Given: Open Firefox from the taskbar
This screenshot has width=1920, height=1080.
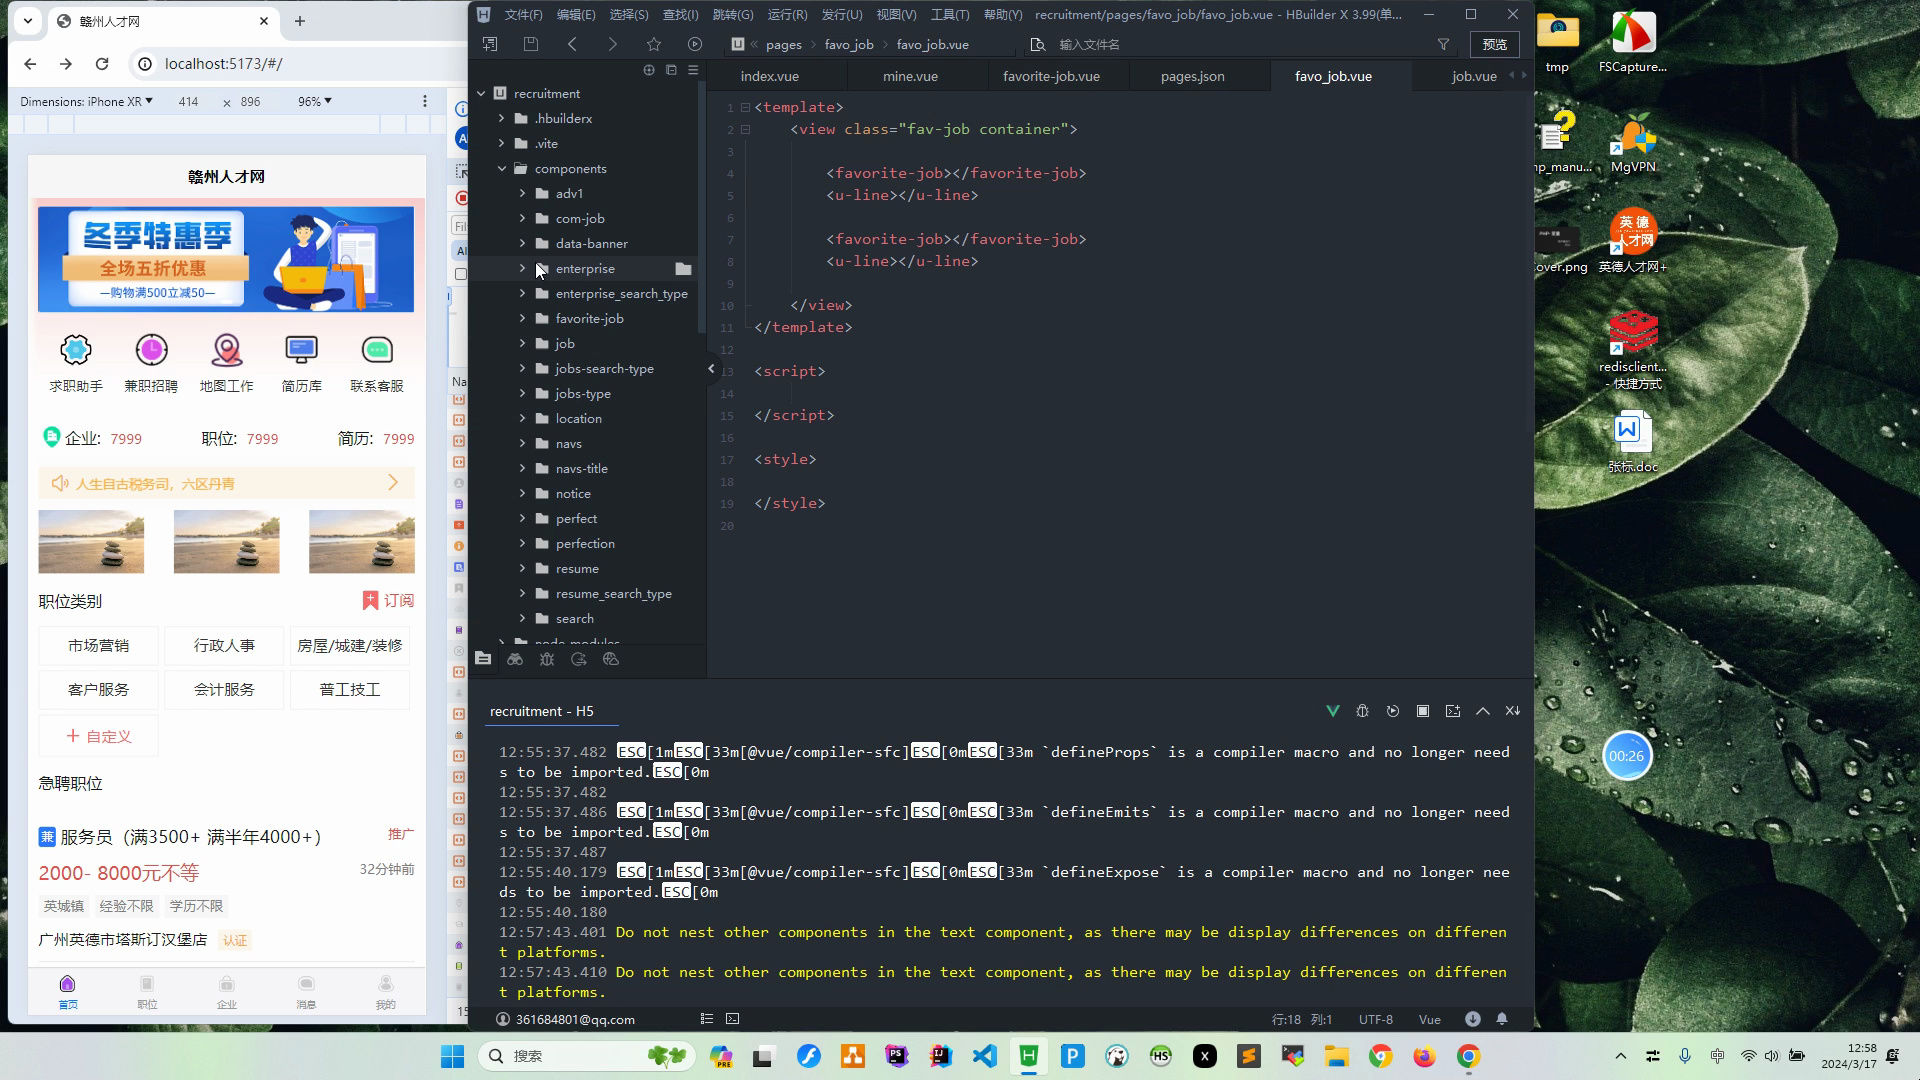Looking at the screenshot, I should pos(1424,1056).
